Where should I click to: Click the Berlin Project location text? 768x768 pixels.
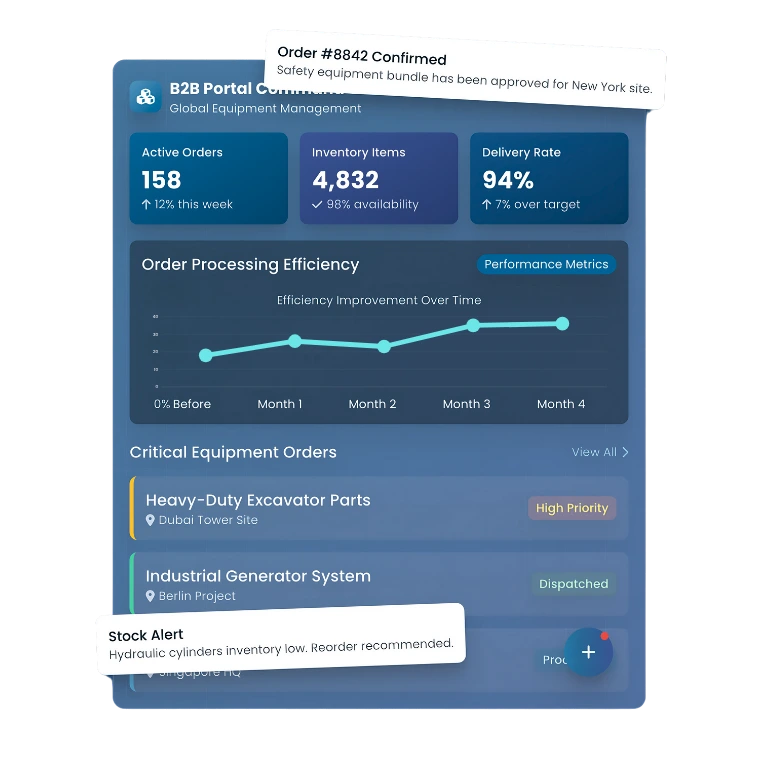click(197, 596)
